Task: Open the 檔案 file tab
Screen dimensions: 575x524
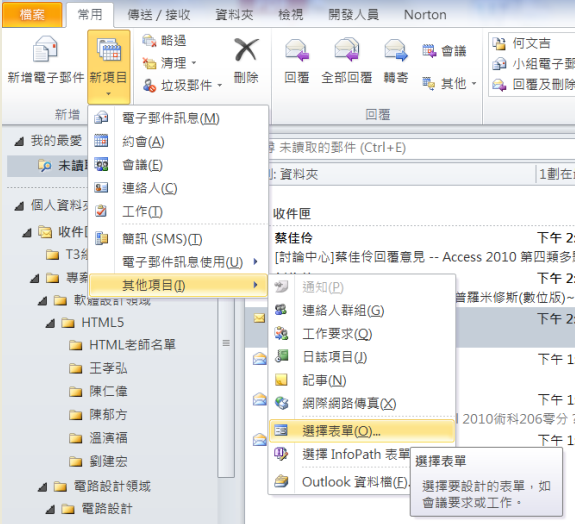Action: pos(32,15)
